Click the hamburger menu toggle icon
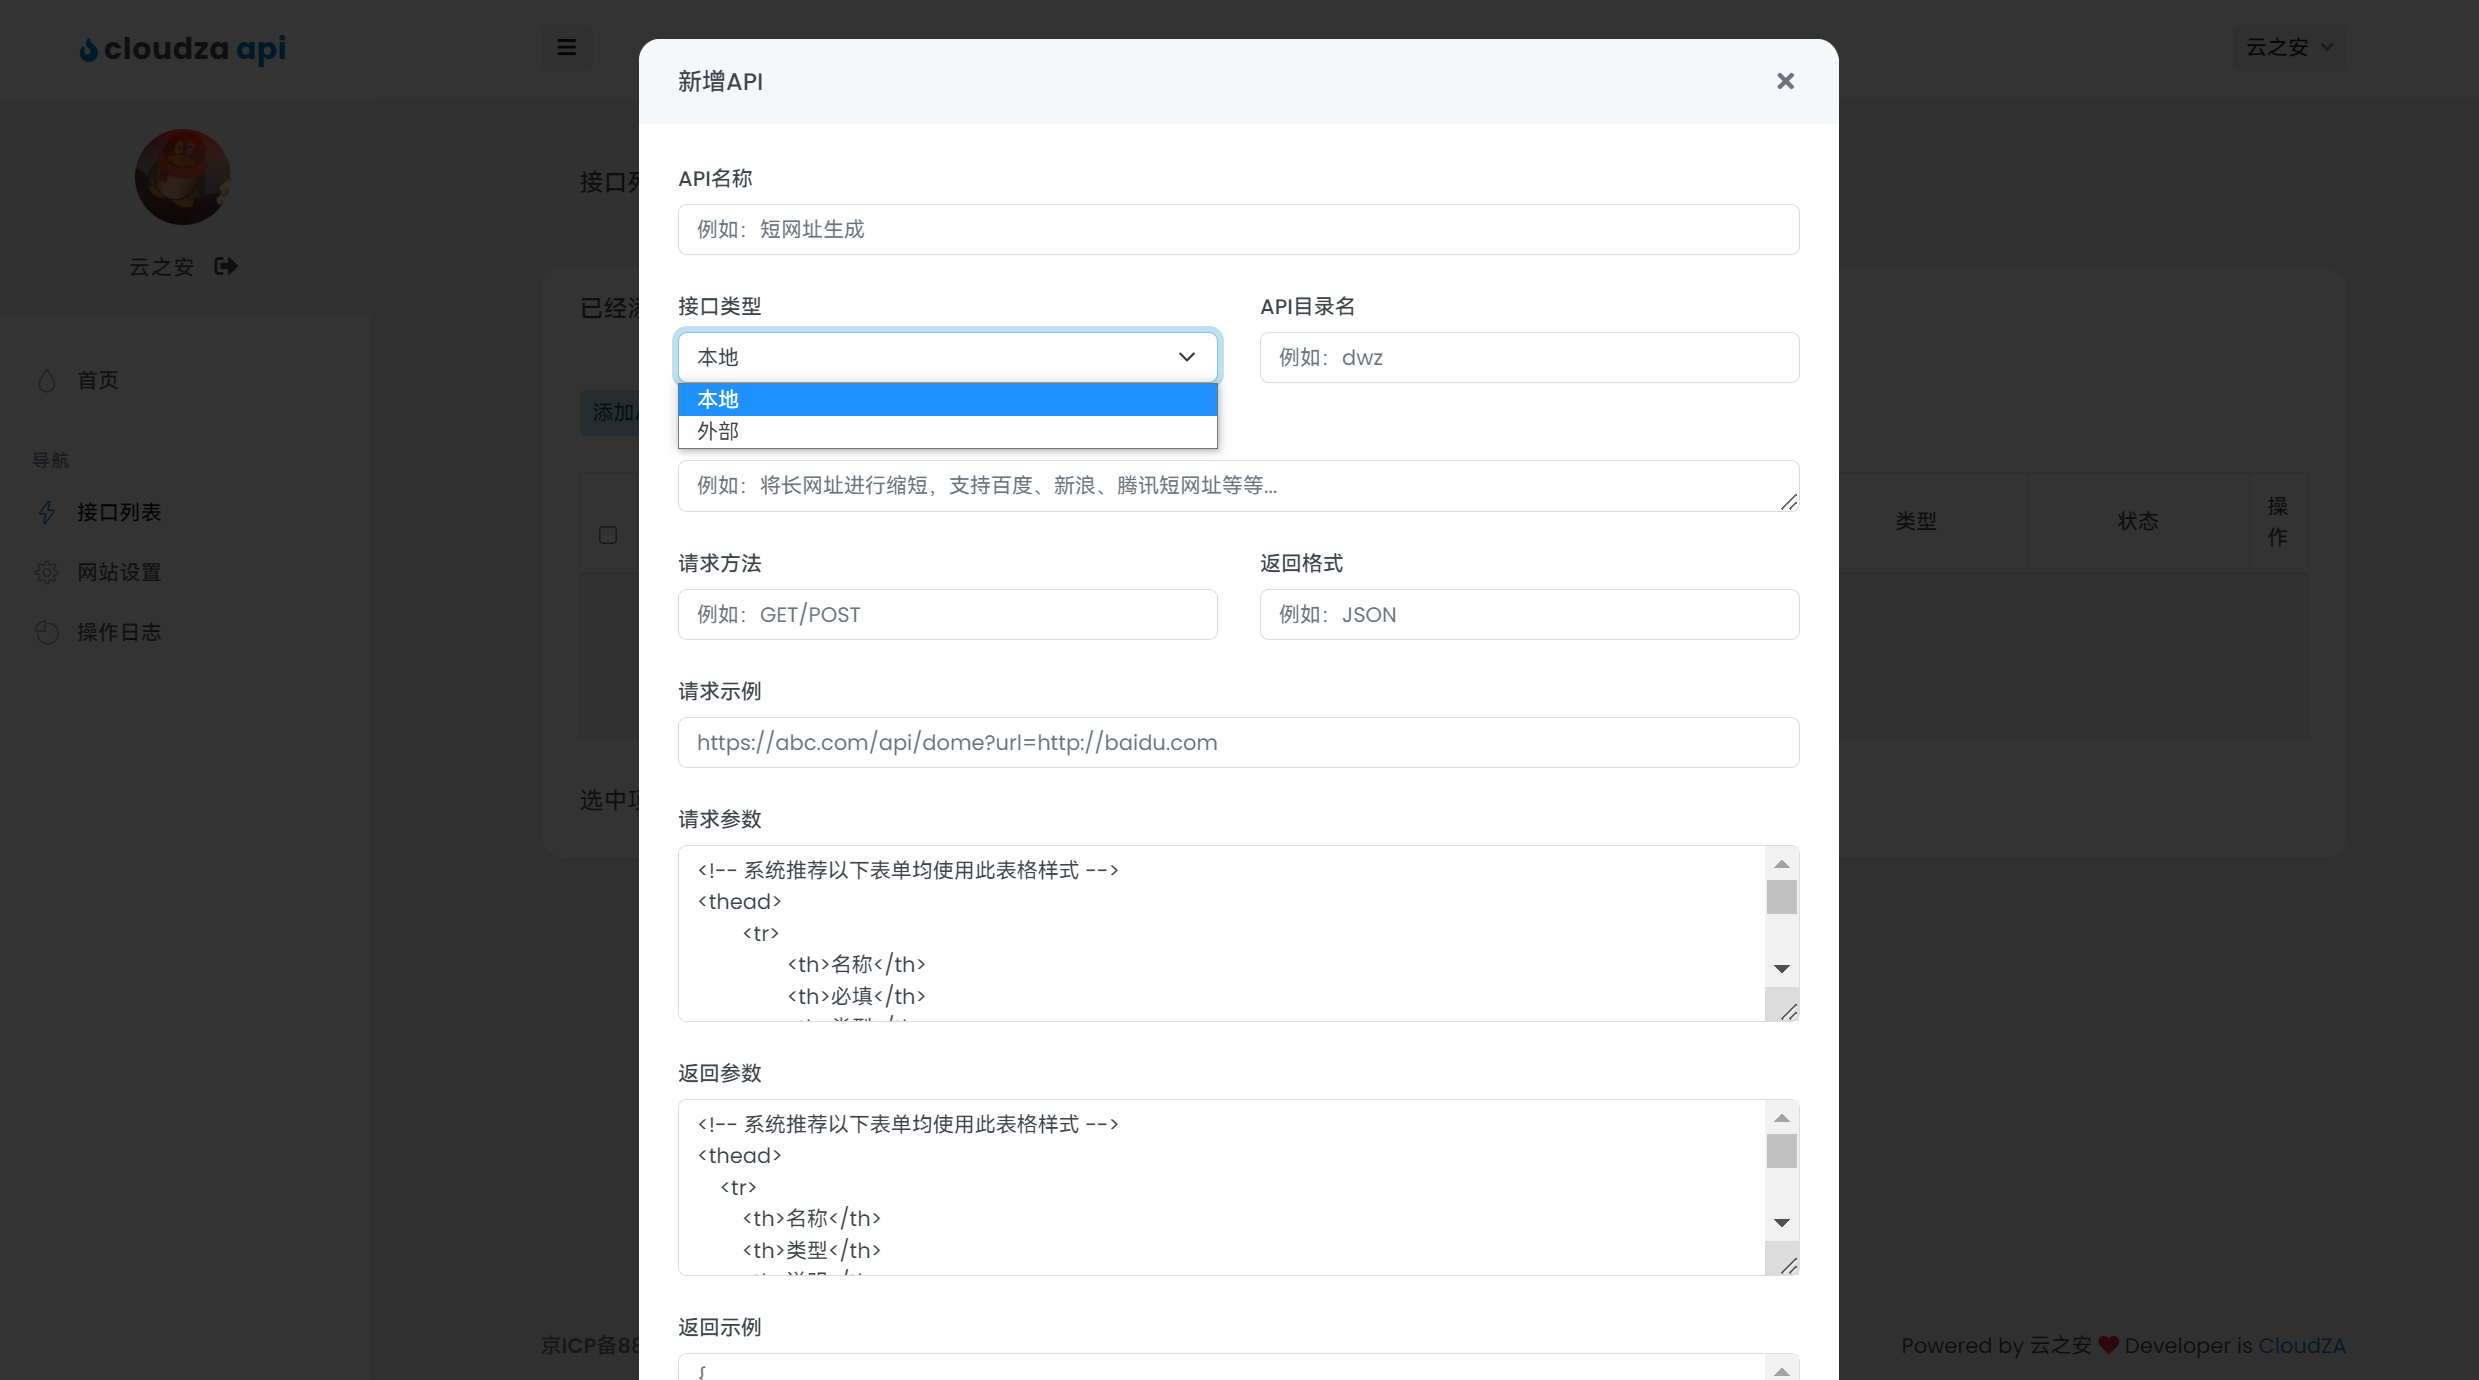The width and height of the screenshot is (2479, 1380). click(x=566, y=47)
